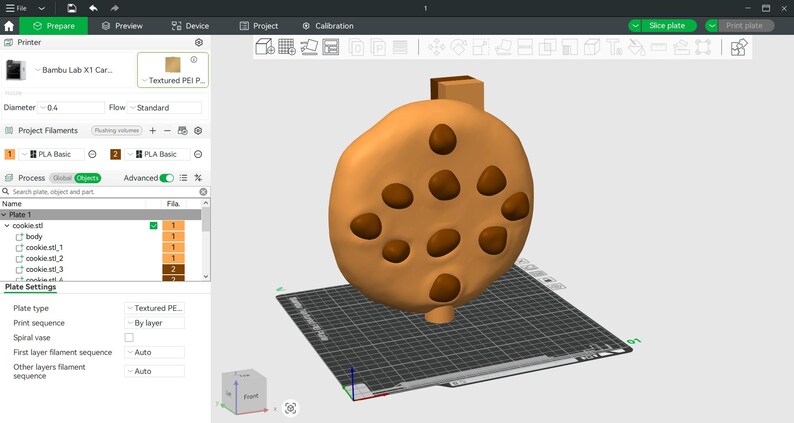
Task: Select the Lay on face tool
Action: [503, 48]
